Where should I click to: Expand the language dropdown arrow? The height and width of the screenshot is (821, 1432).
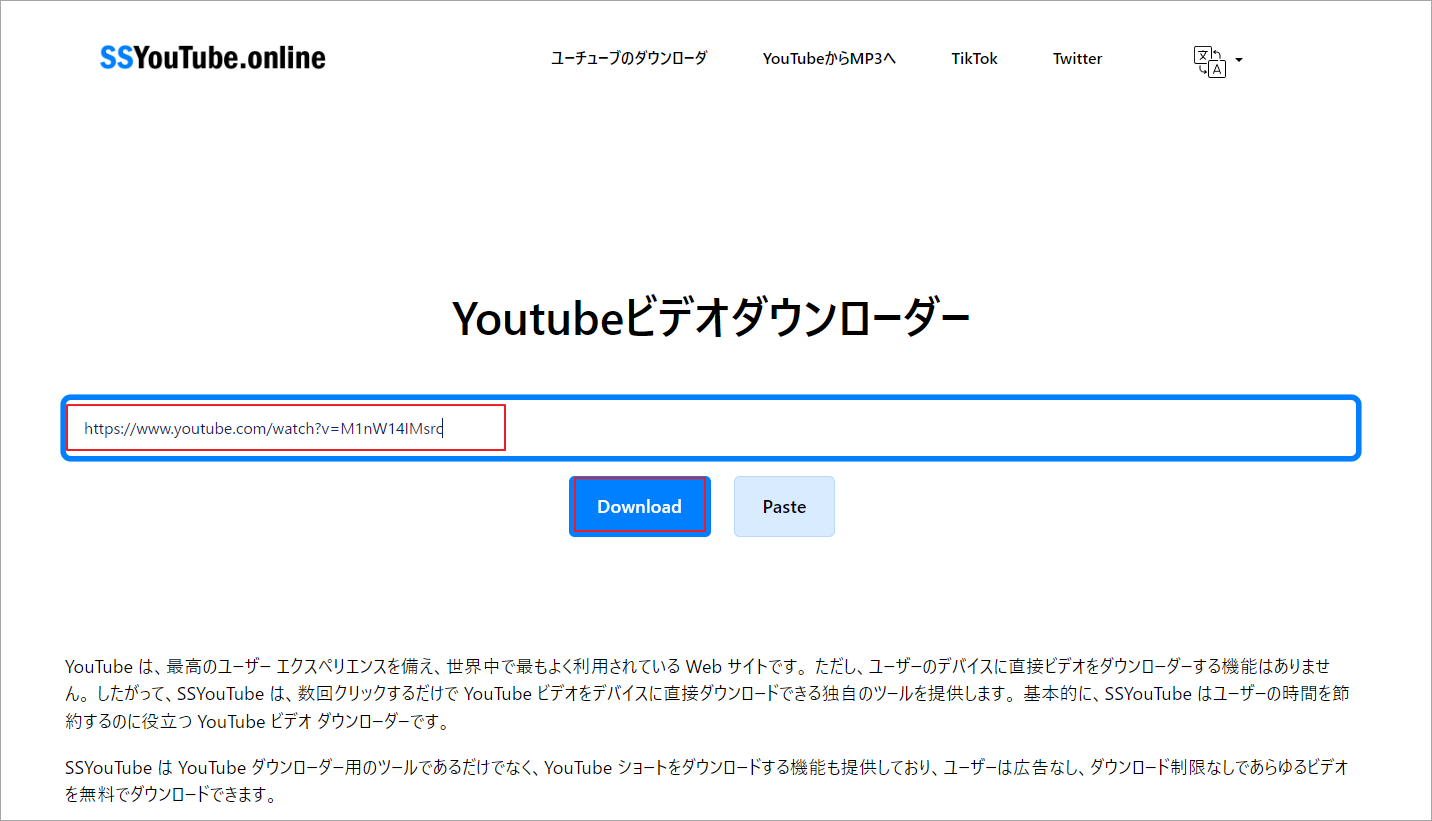click(x=1239, y=60)
